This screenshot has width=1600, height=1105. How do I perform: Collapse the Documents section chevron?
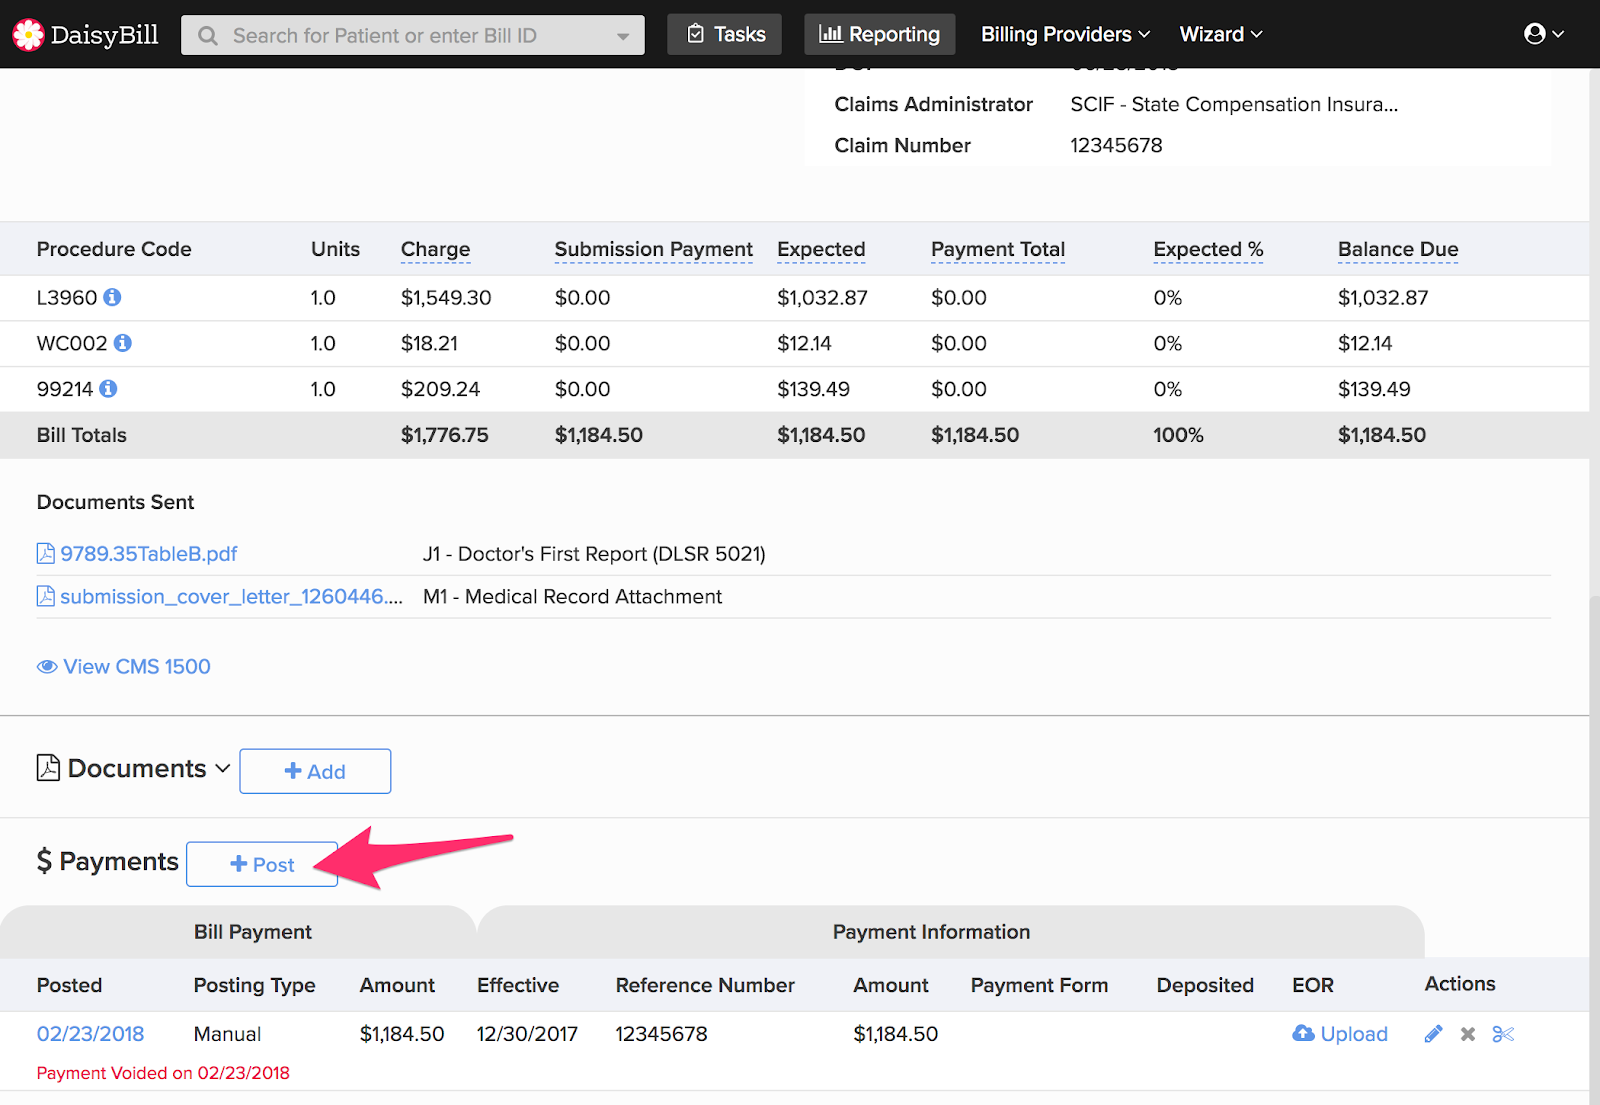[222, 768]
